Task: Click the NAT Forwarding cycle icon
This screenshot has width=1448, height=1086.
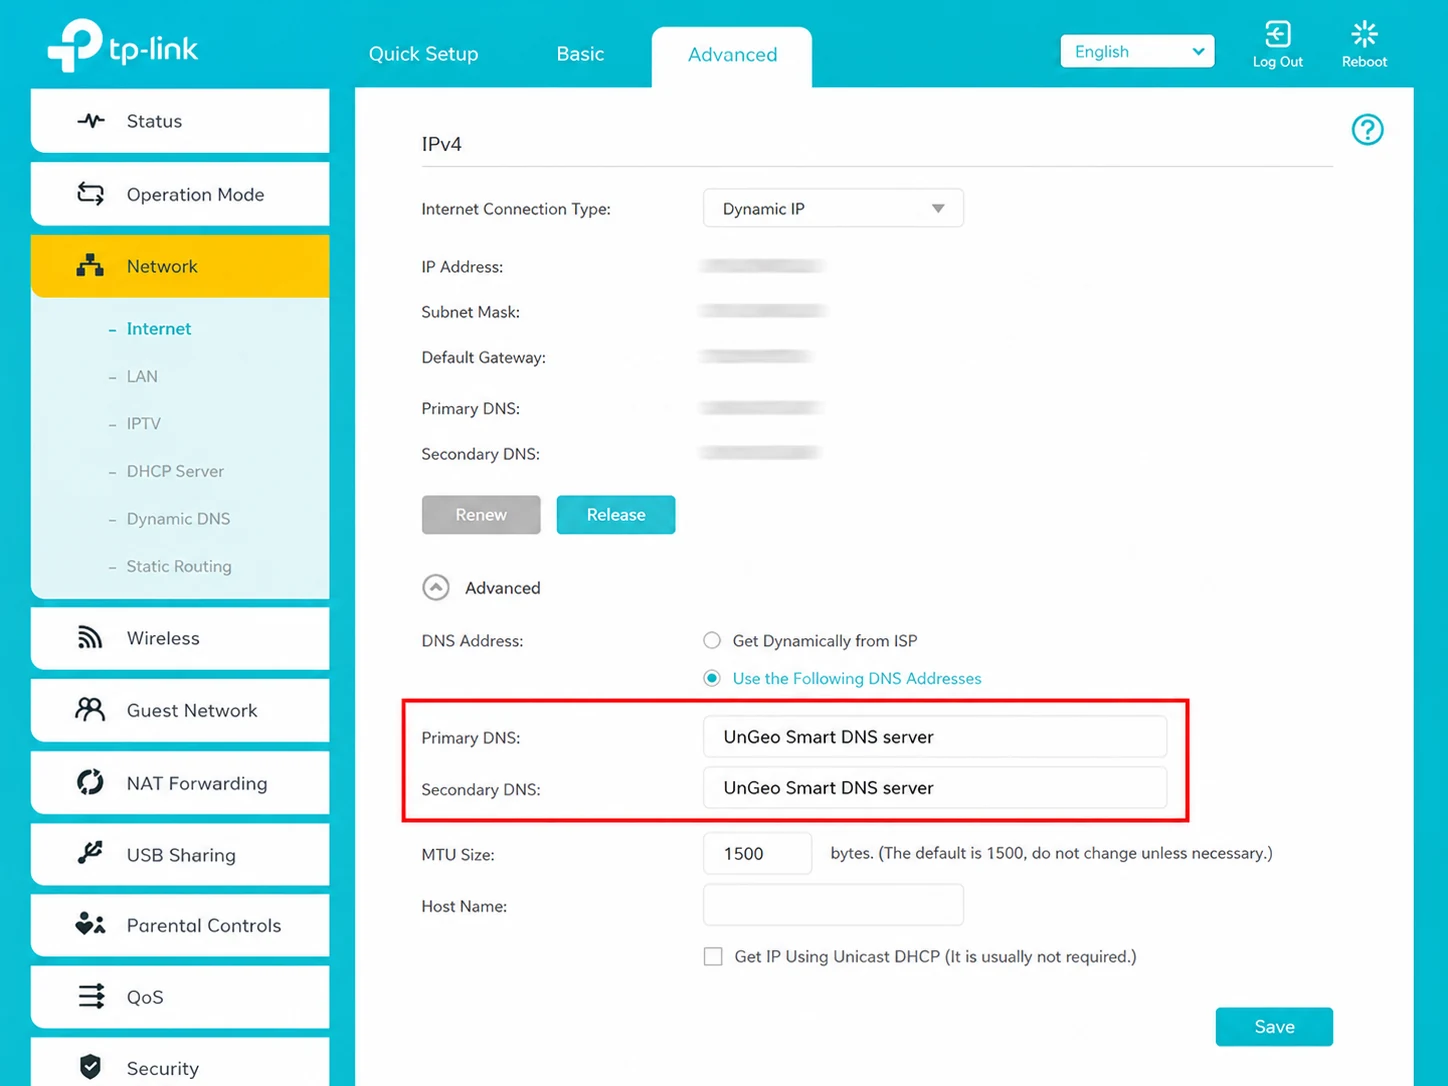Action: pos(90,782)
